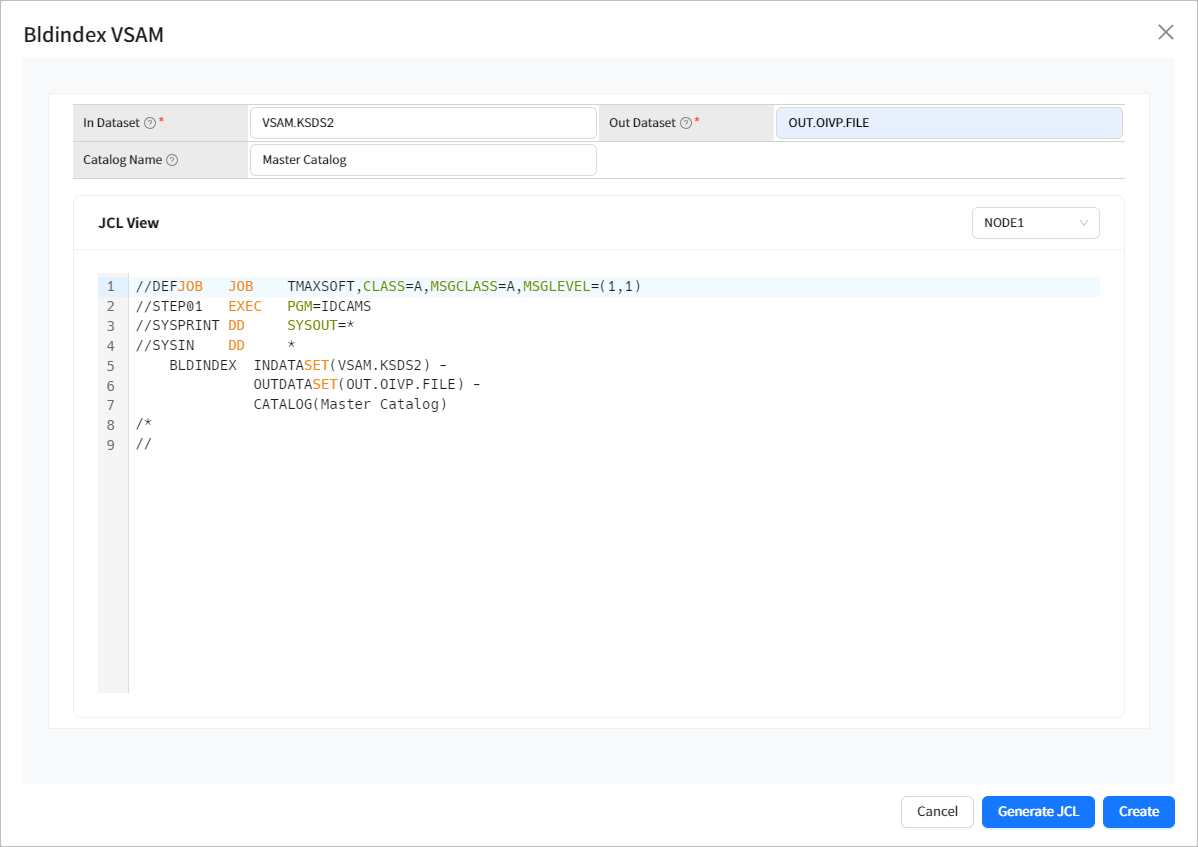Click the help icon beside Out Dataset

[686, 123]
